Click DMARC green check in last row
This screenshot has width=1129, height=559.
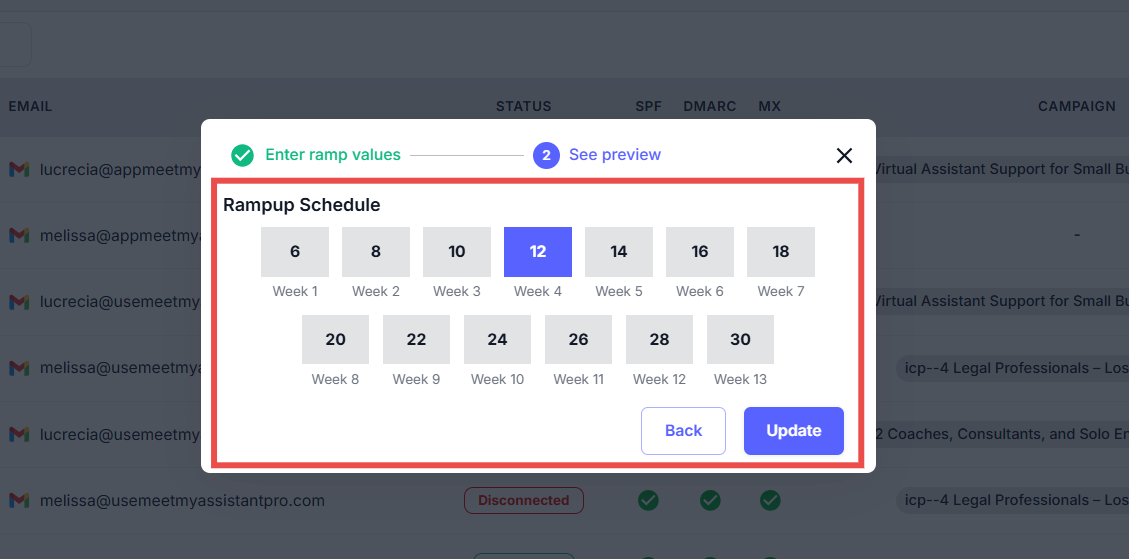(x=710, y=499)
